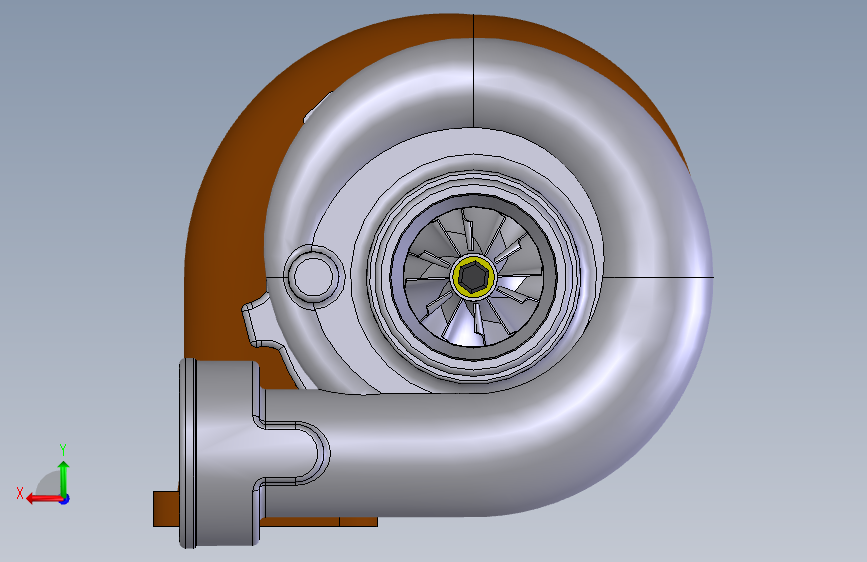Viewport: 867px width, 562px height.
Task: Pick the dark hex socket inside the nut
Action: click(474, 276)
